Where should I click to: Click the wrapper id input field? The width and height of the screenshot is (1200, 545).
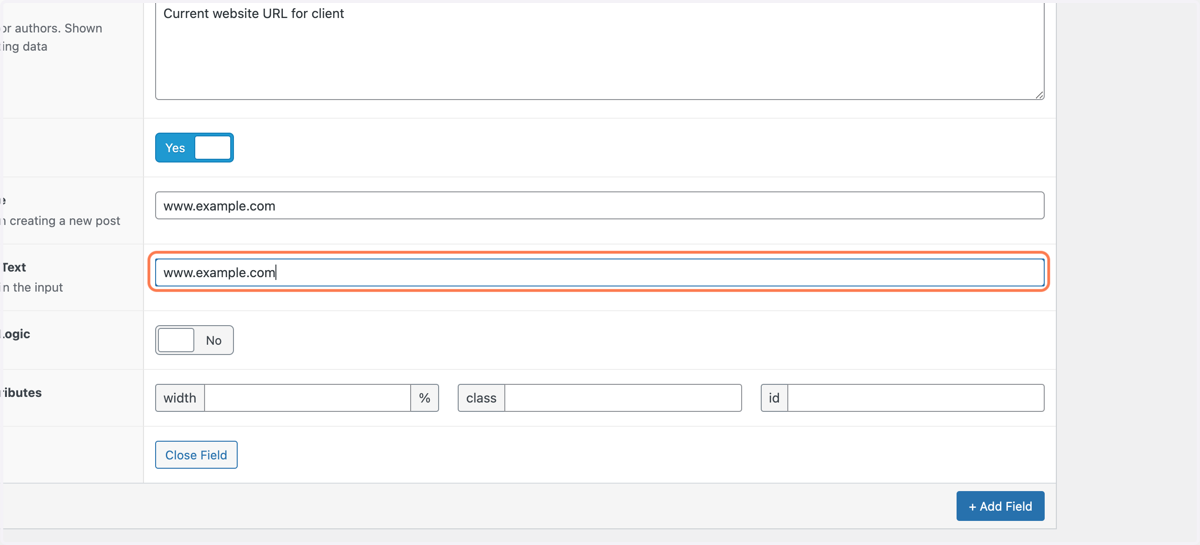click(x=916, y=398)
